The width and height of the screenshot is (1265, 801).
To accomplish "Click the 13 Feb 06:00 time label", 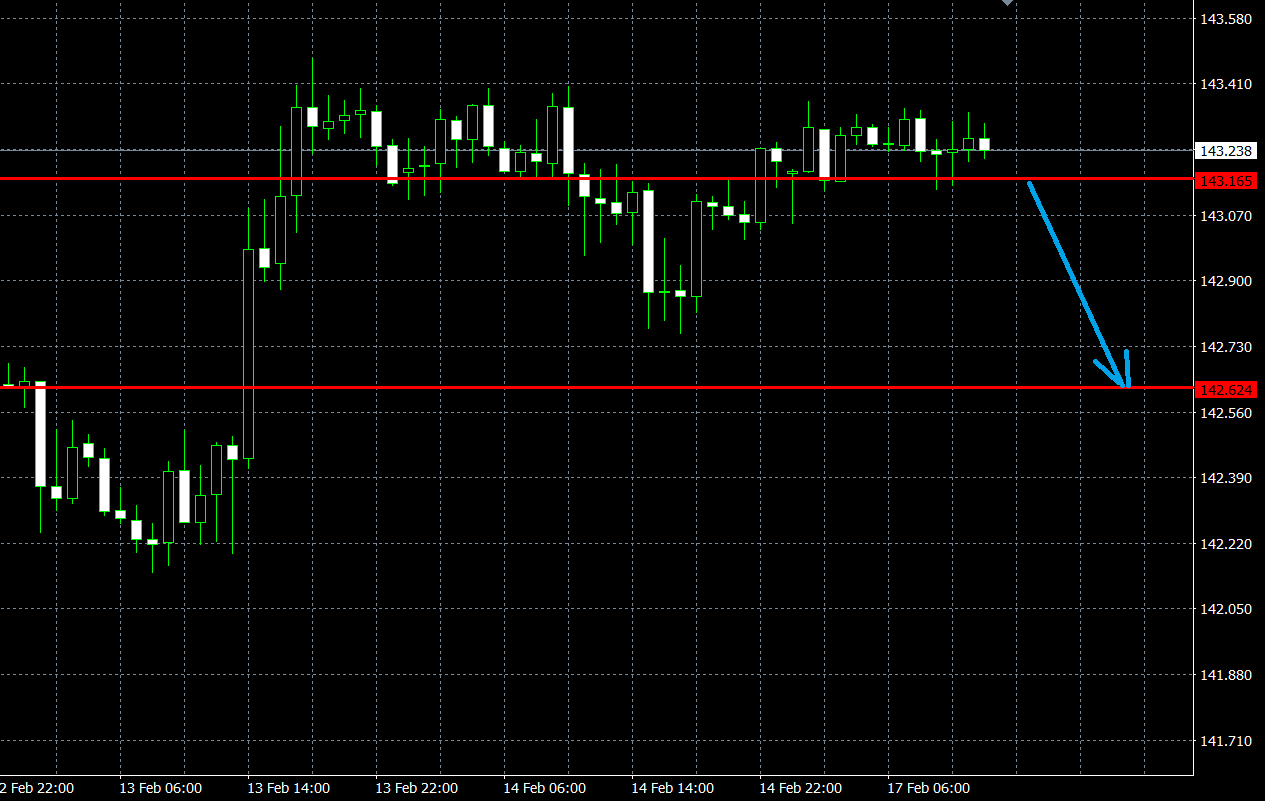I will click(160, 788).
